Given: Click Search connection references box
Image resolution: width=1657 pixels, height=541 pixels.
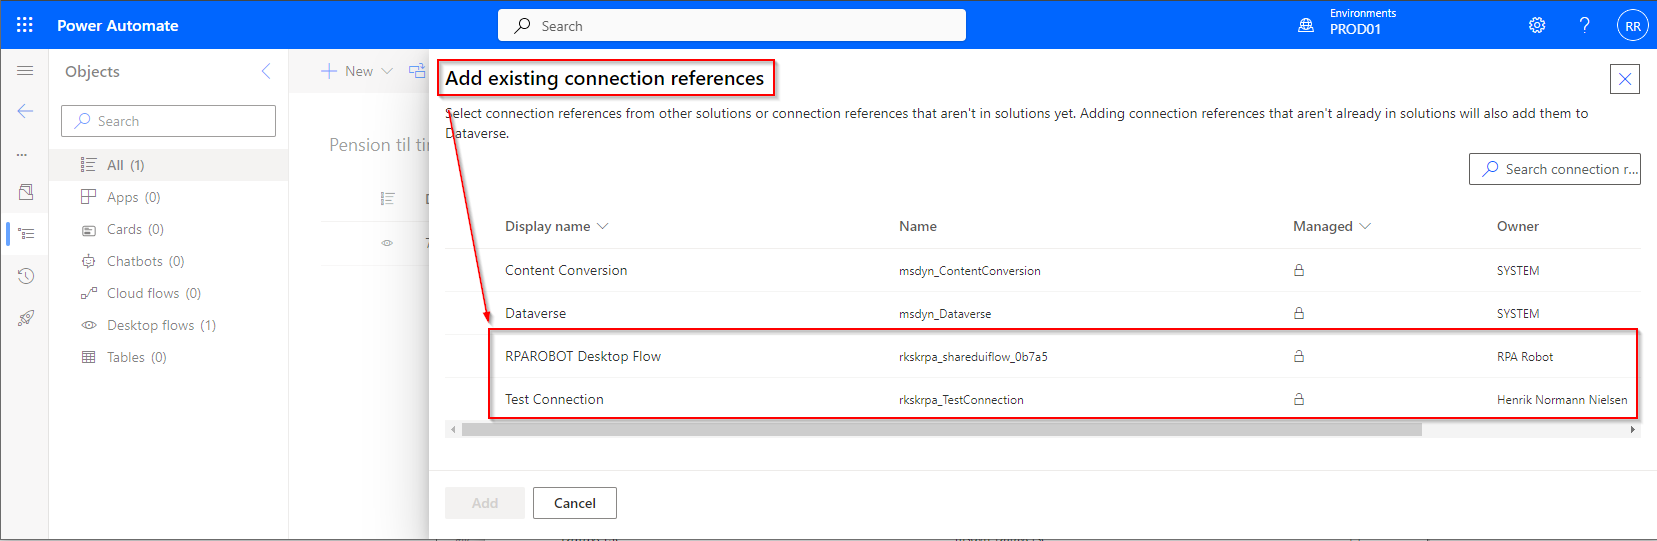Looking at the screenshot, I should [x=1555, y=169].
